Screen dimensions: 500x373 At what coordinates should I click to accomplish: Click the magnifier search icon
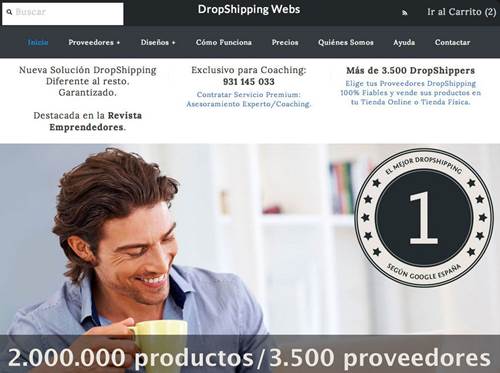coord(9,12)
